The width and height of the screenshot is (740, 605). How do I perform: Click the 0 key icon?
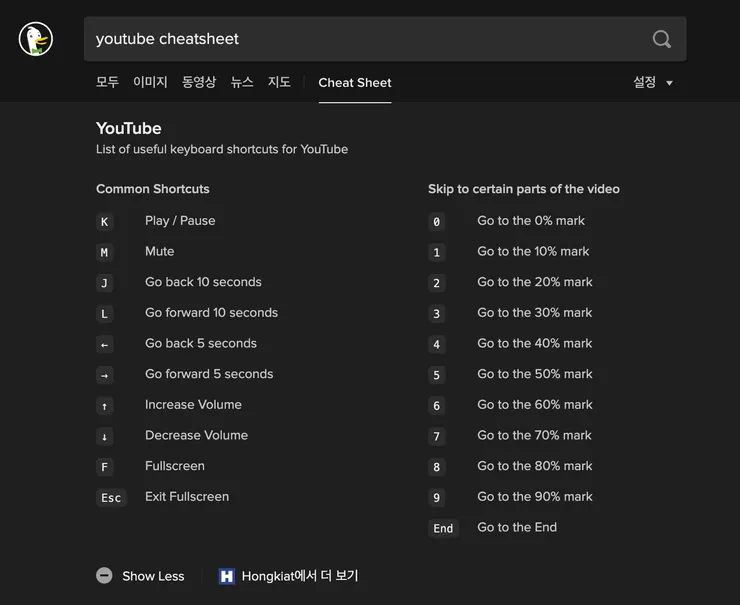pos(437,222)
